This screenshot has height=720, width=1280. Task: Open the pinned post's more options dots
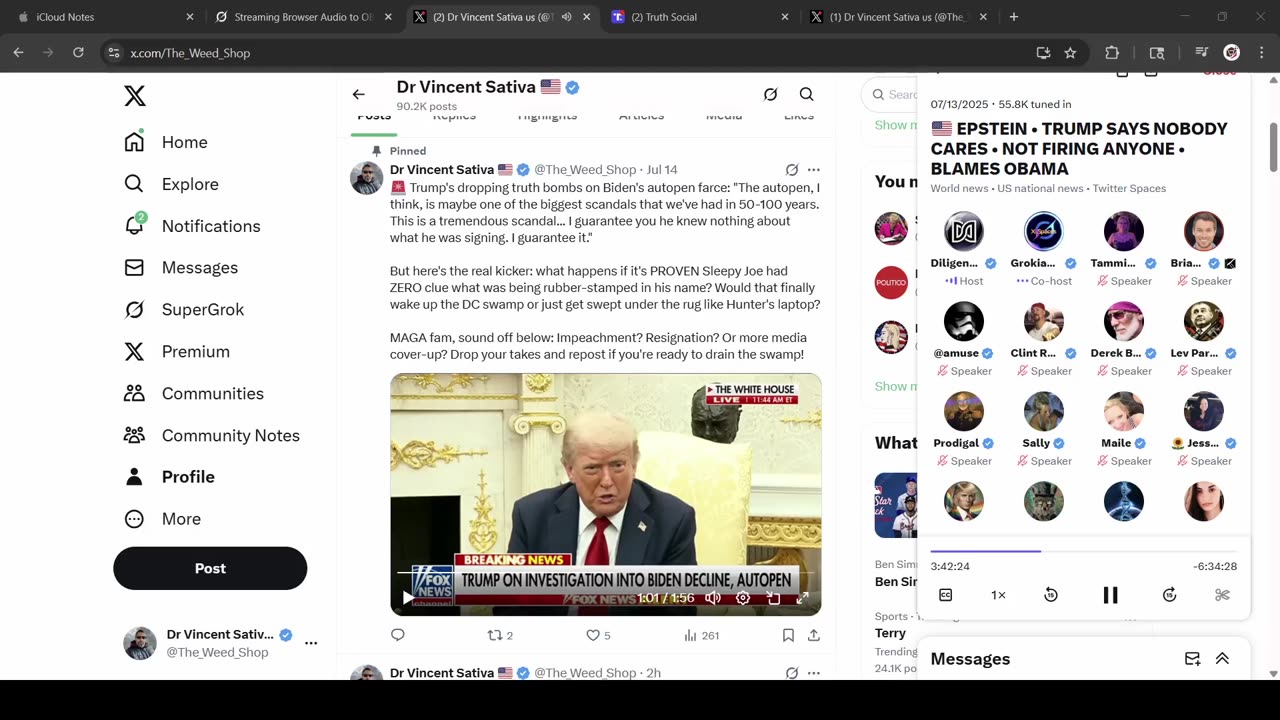[x=814, y=170]
